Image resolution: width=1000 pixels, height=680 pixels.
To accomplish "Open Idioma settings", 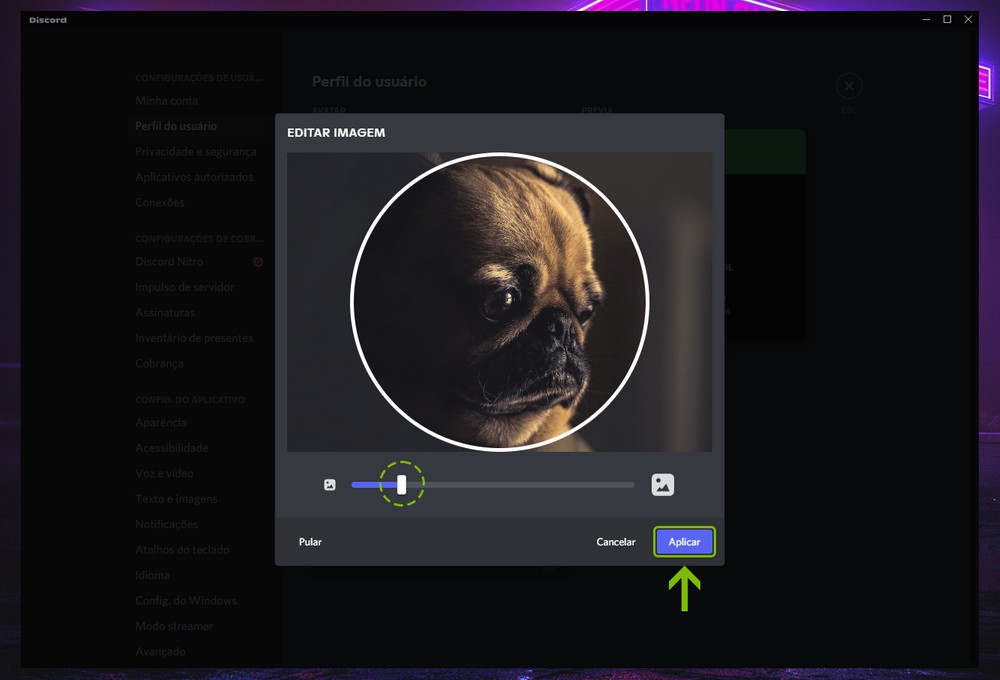I will click(x=152, y=575).
